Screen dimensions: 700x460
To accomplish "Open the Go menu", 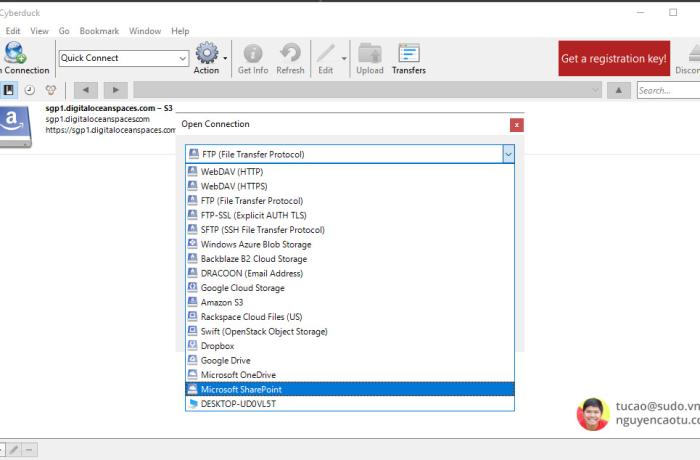I will (x=64, y=31).
